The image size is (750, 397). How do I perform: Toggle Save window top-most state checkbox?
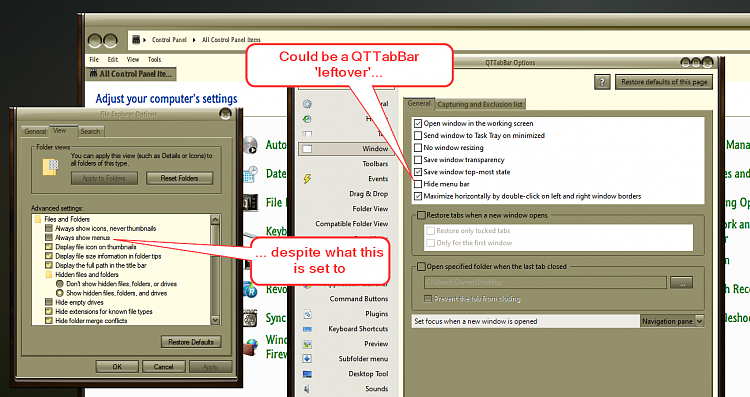[x=418, y=172]
